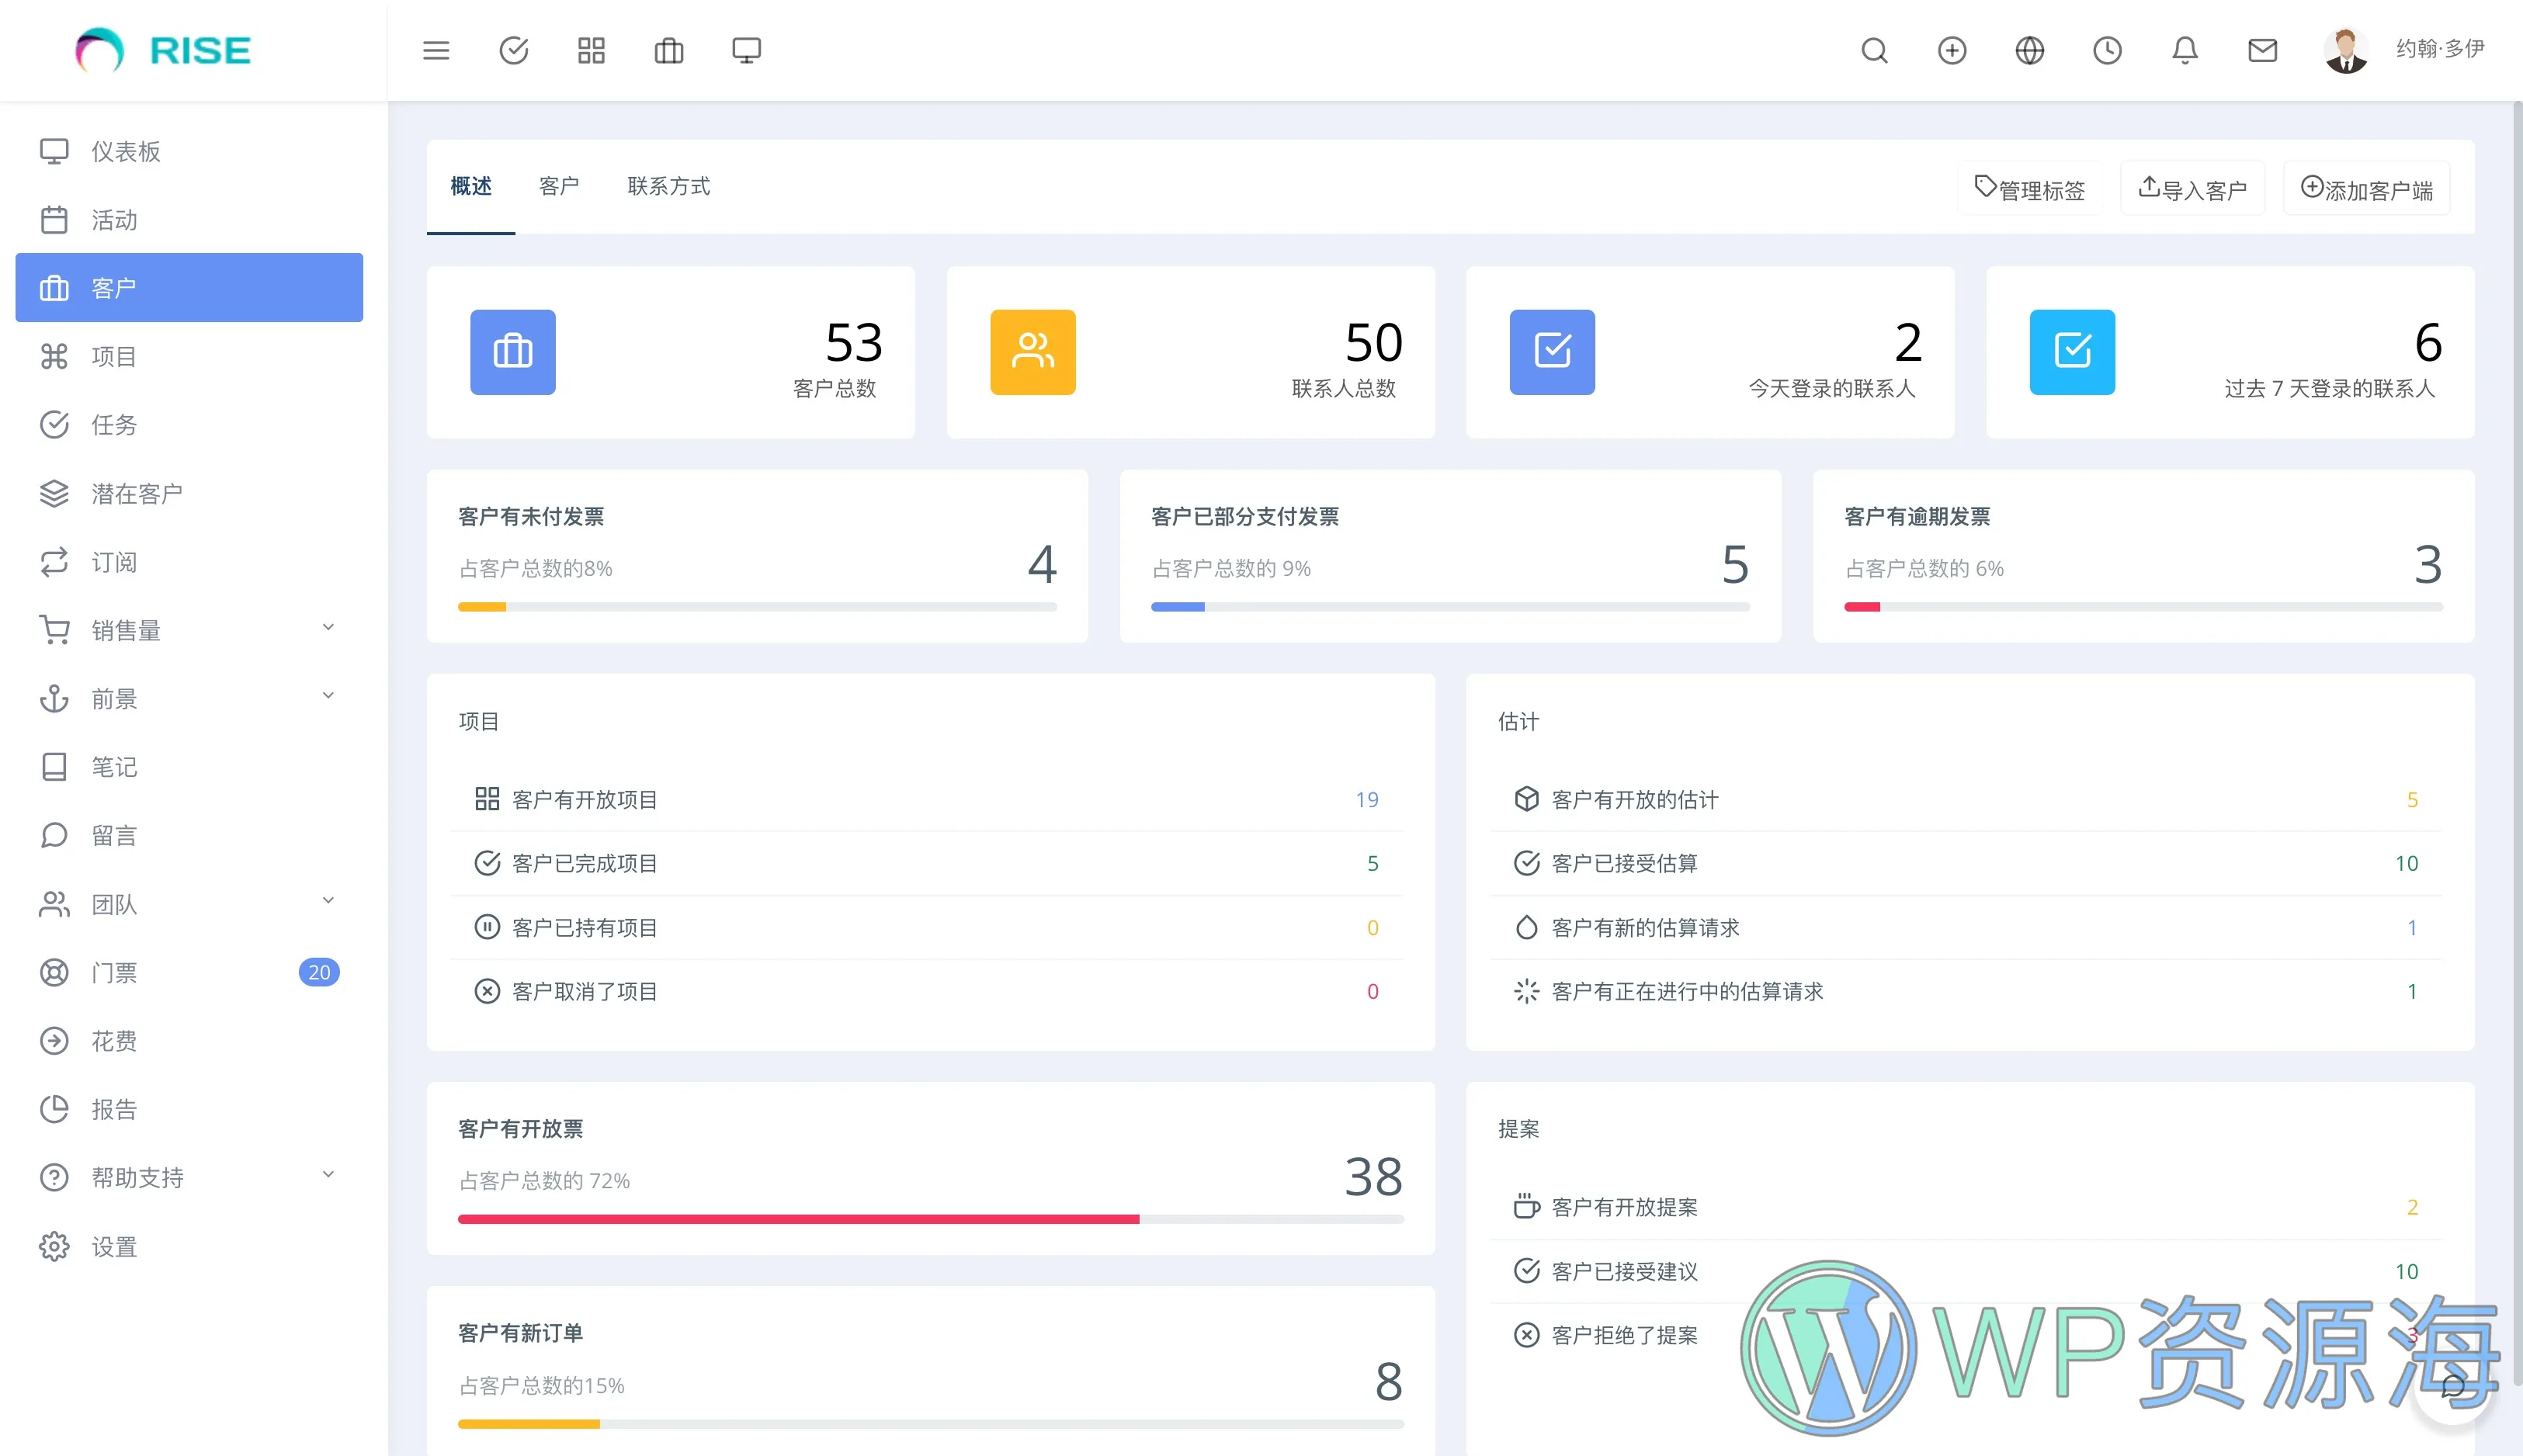Open messages envelope icon

coord(2262,50)
